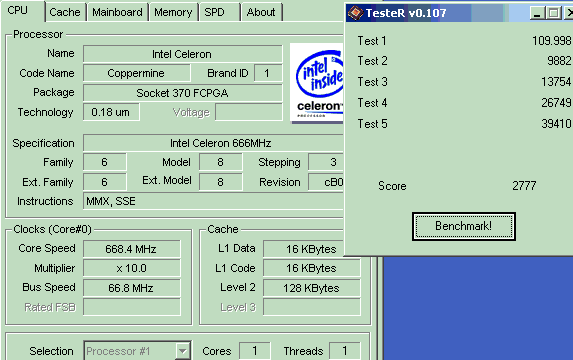This screenshot has width=573, height=360.
Task: Select the Instructions MMX, SSE field
Action: click(213, 201)
